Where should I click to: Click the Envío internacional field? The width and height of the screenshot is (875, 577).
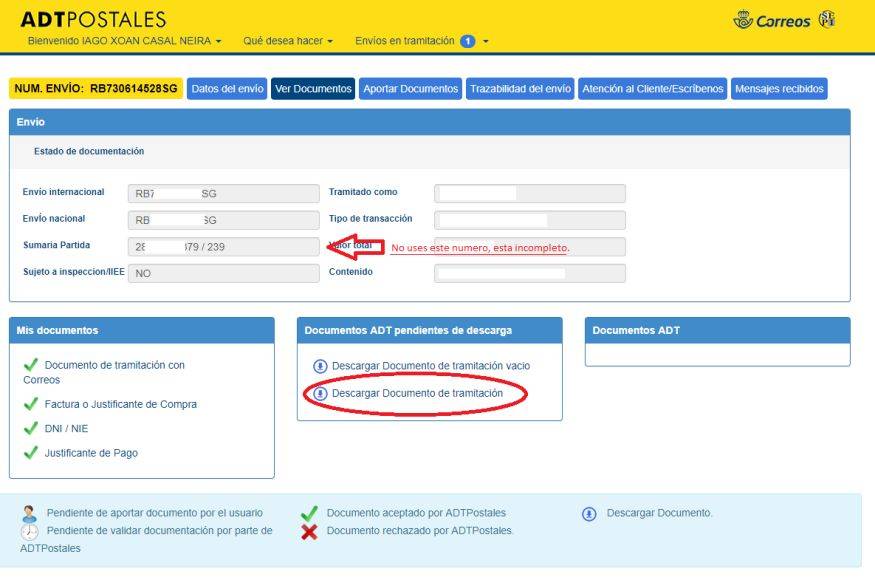click(224, 194)
